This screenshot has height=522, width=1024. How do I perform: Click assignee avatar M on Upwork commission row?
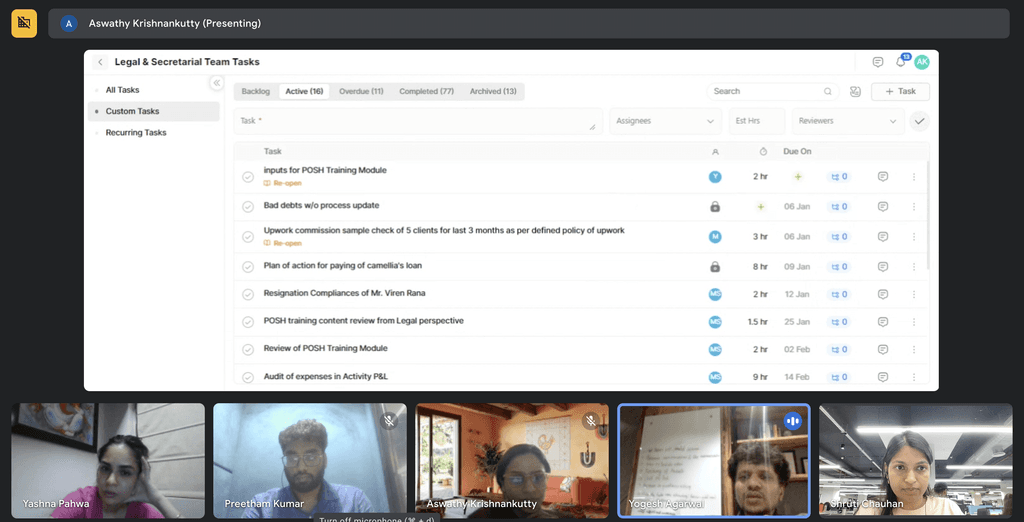click(715, 237)
